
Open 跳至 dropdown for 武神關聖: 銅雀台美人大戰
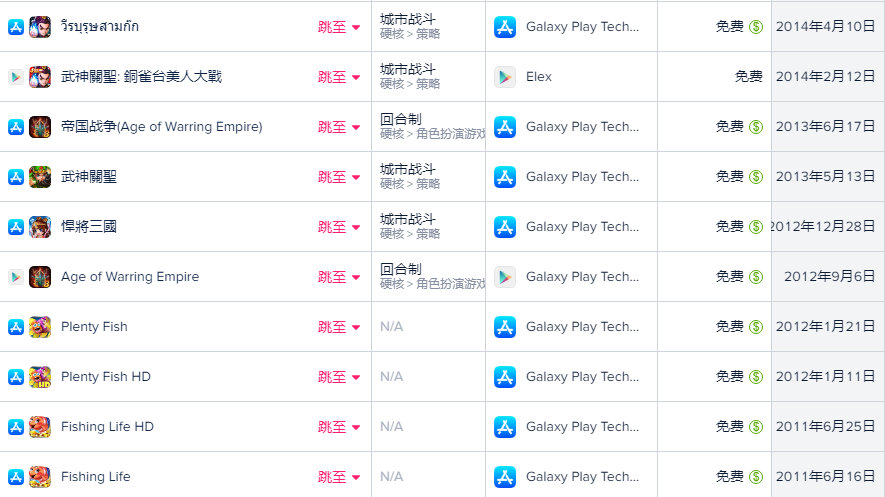click(x=339, y=77)
